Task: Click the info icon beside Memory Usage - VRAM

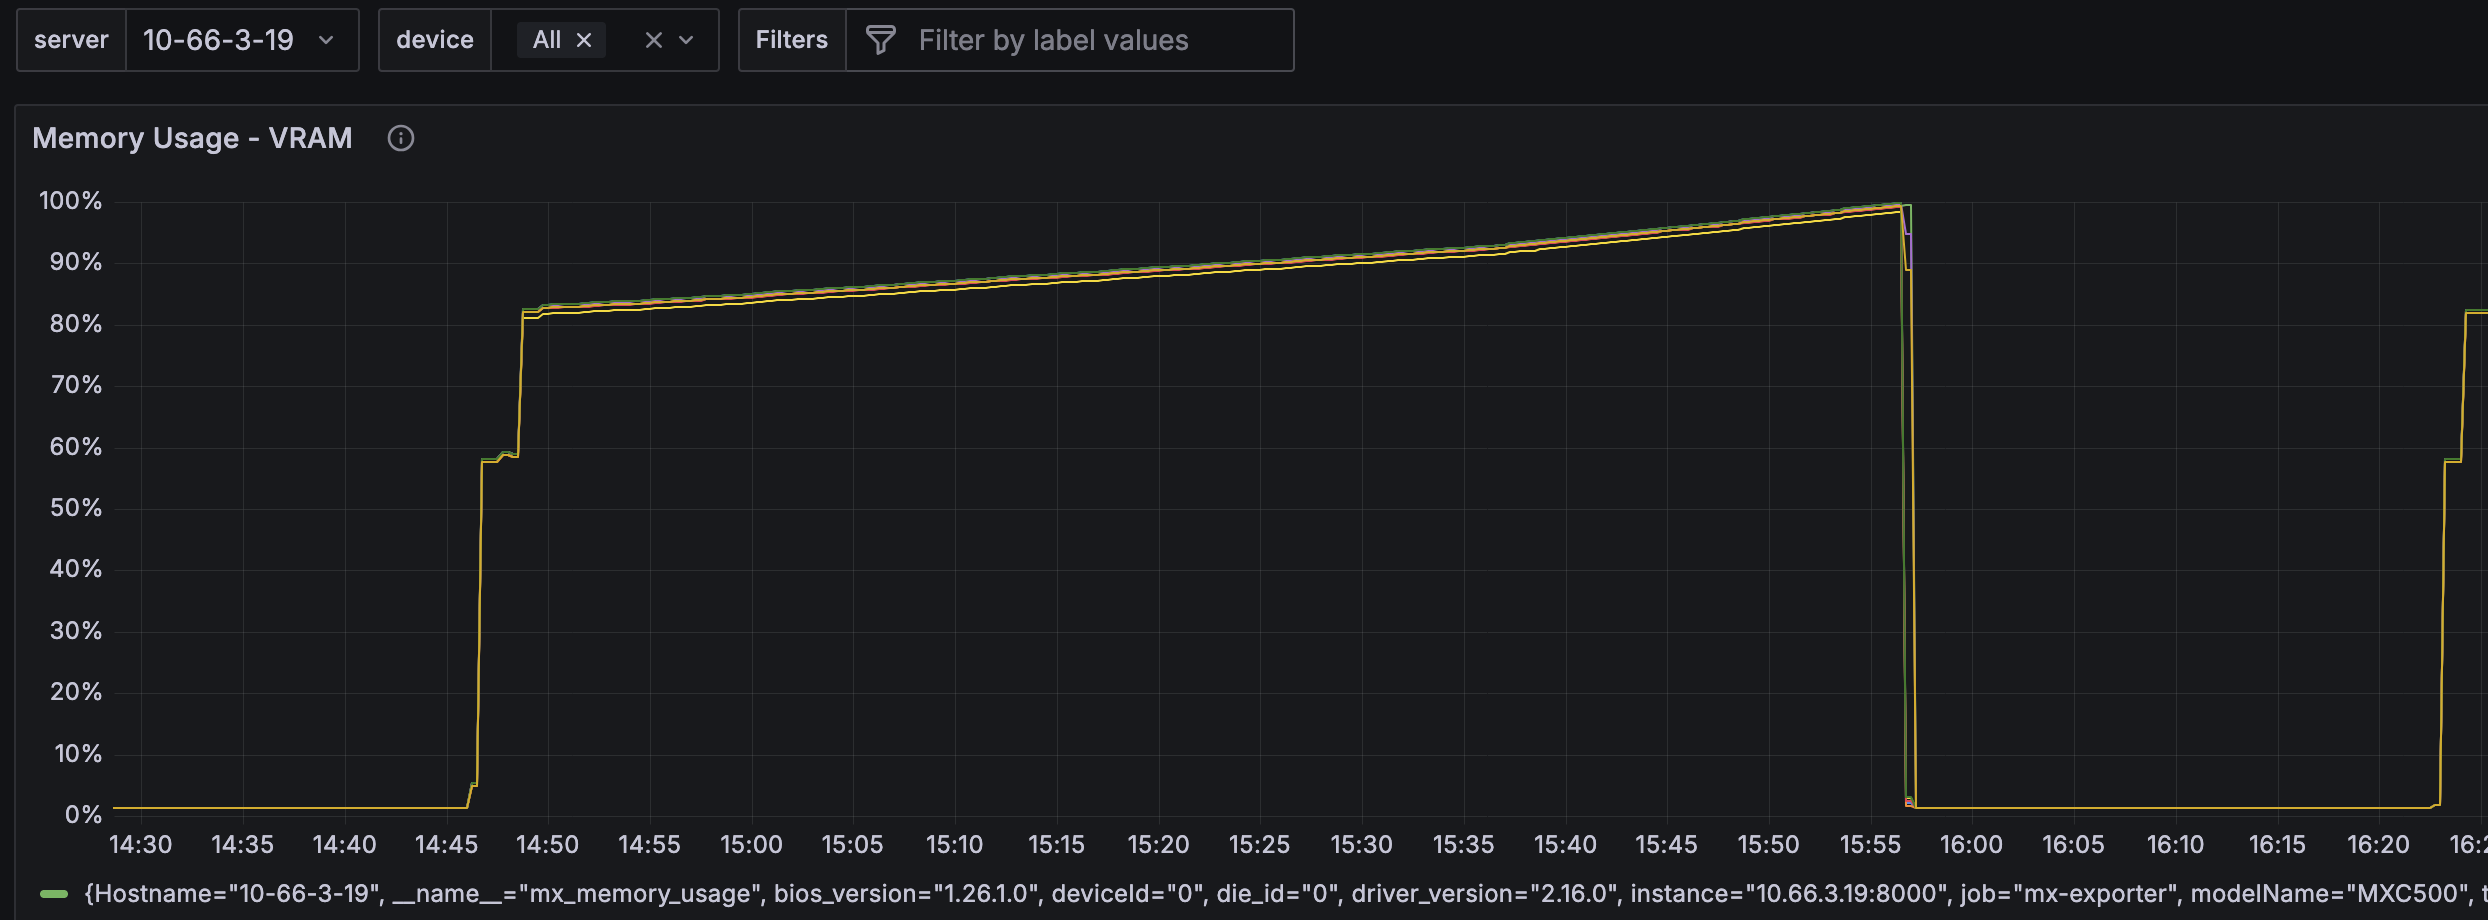Action: point(400,138)
